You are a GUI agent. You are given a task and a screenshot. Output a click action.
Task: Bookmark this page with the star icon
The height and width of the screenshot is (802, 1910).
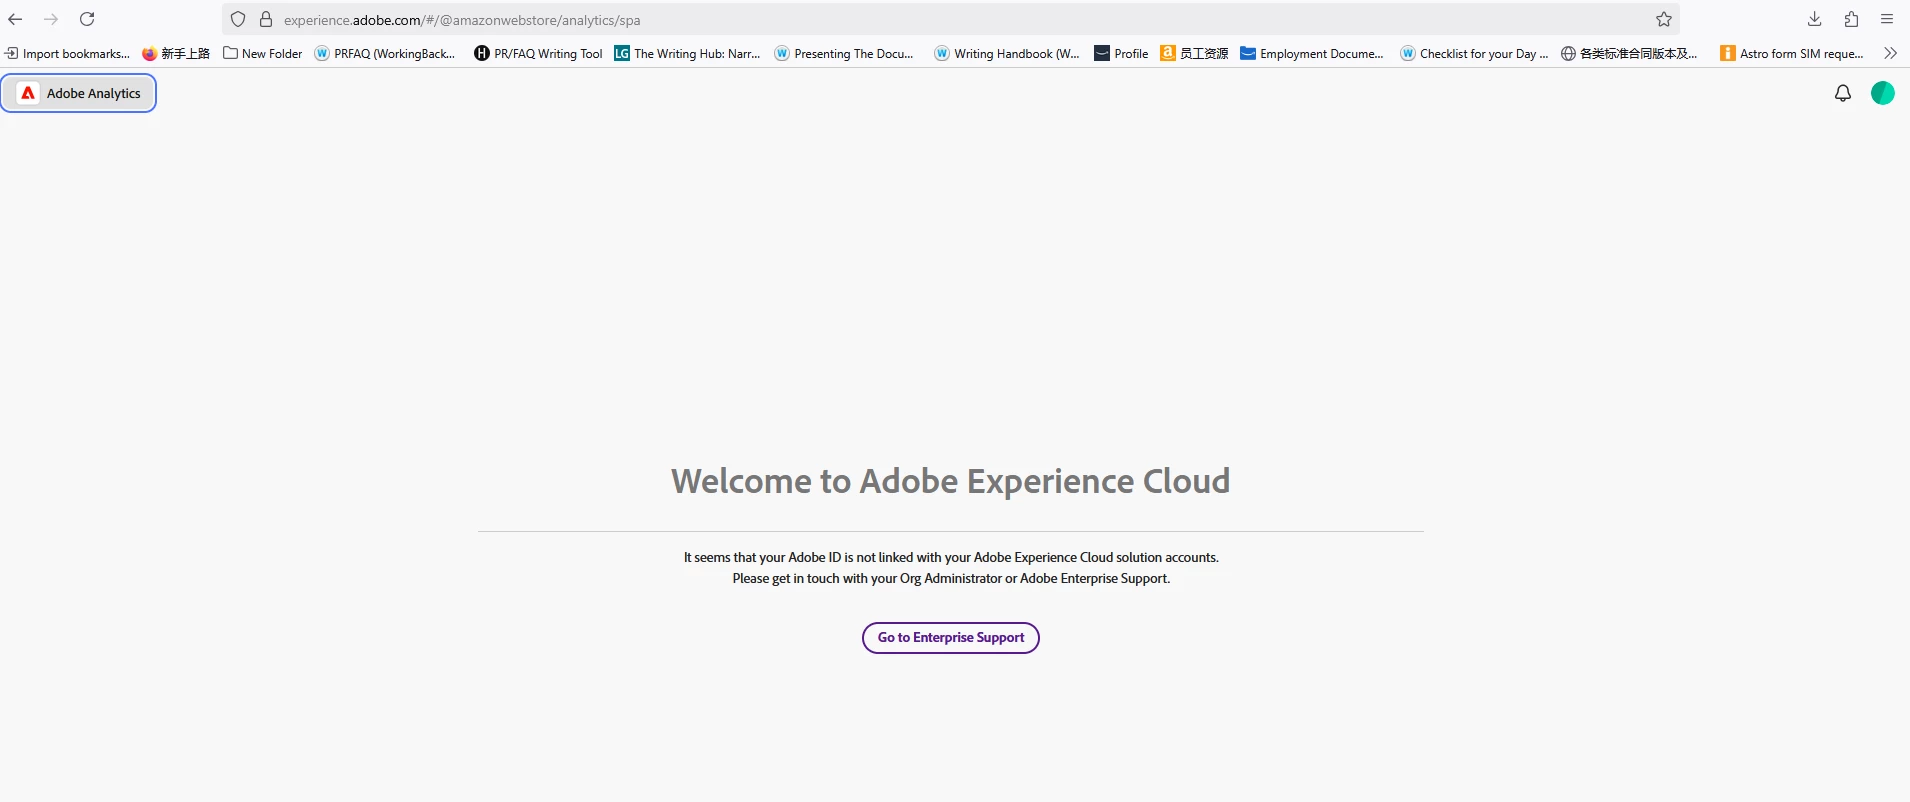(1664, 19)
